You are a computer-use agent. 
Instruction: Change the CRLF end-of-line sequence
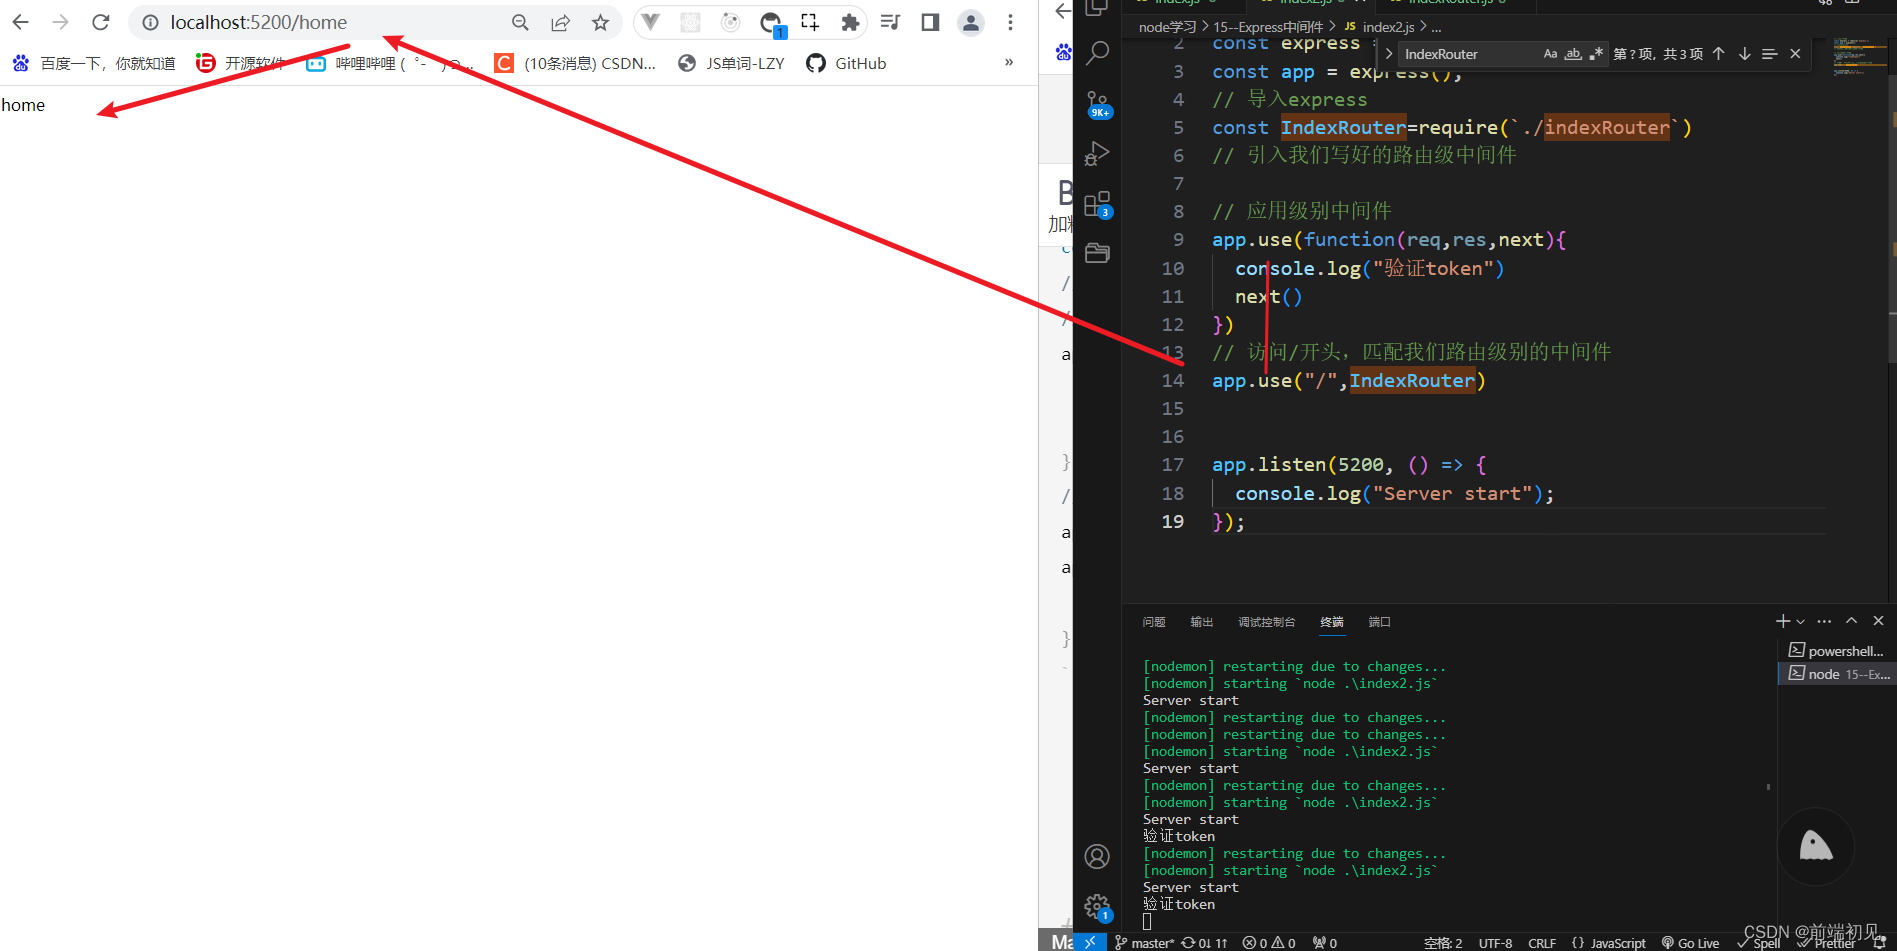1542,943
